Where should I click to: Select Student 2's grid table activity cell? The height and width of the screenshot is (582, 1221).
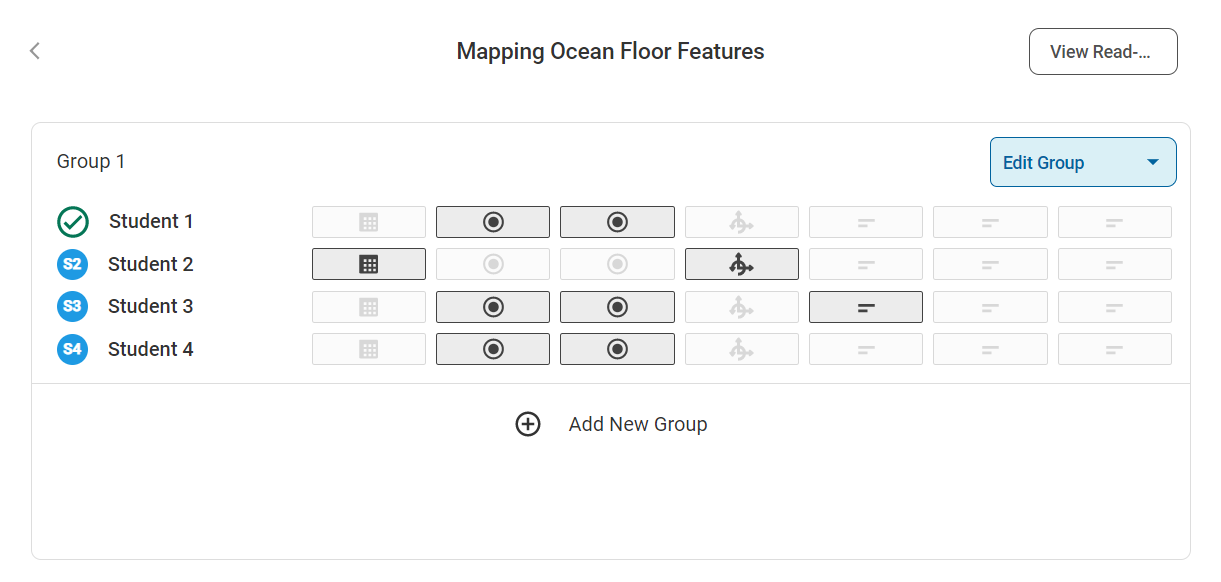coord(369,265)
